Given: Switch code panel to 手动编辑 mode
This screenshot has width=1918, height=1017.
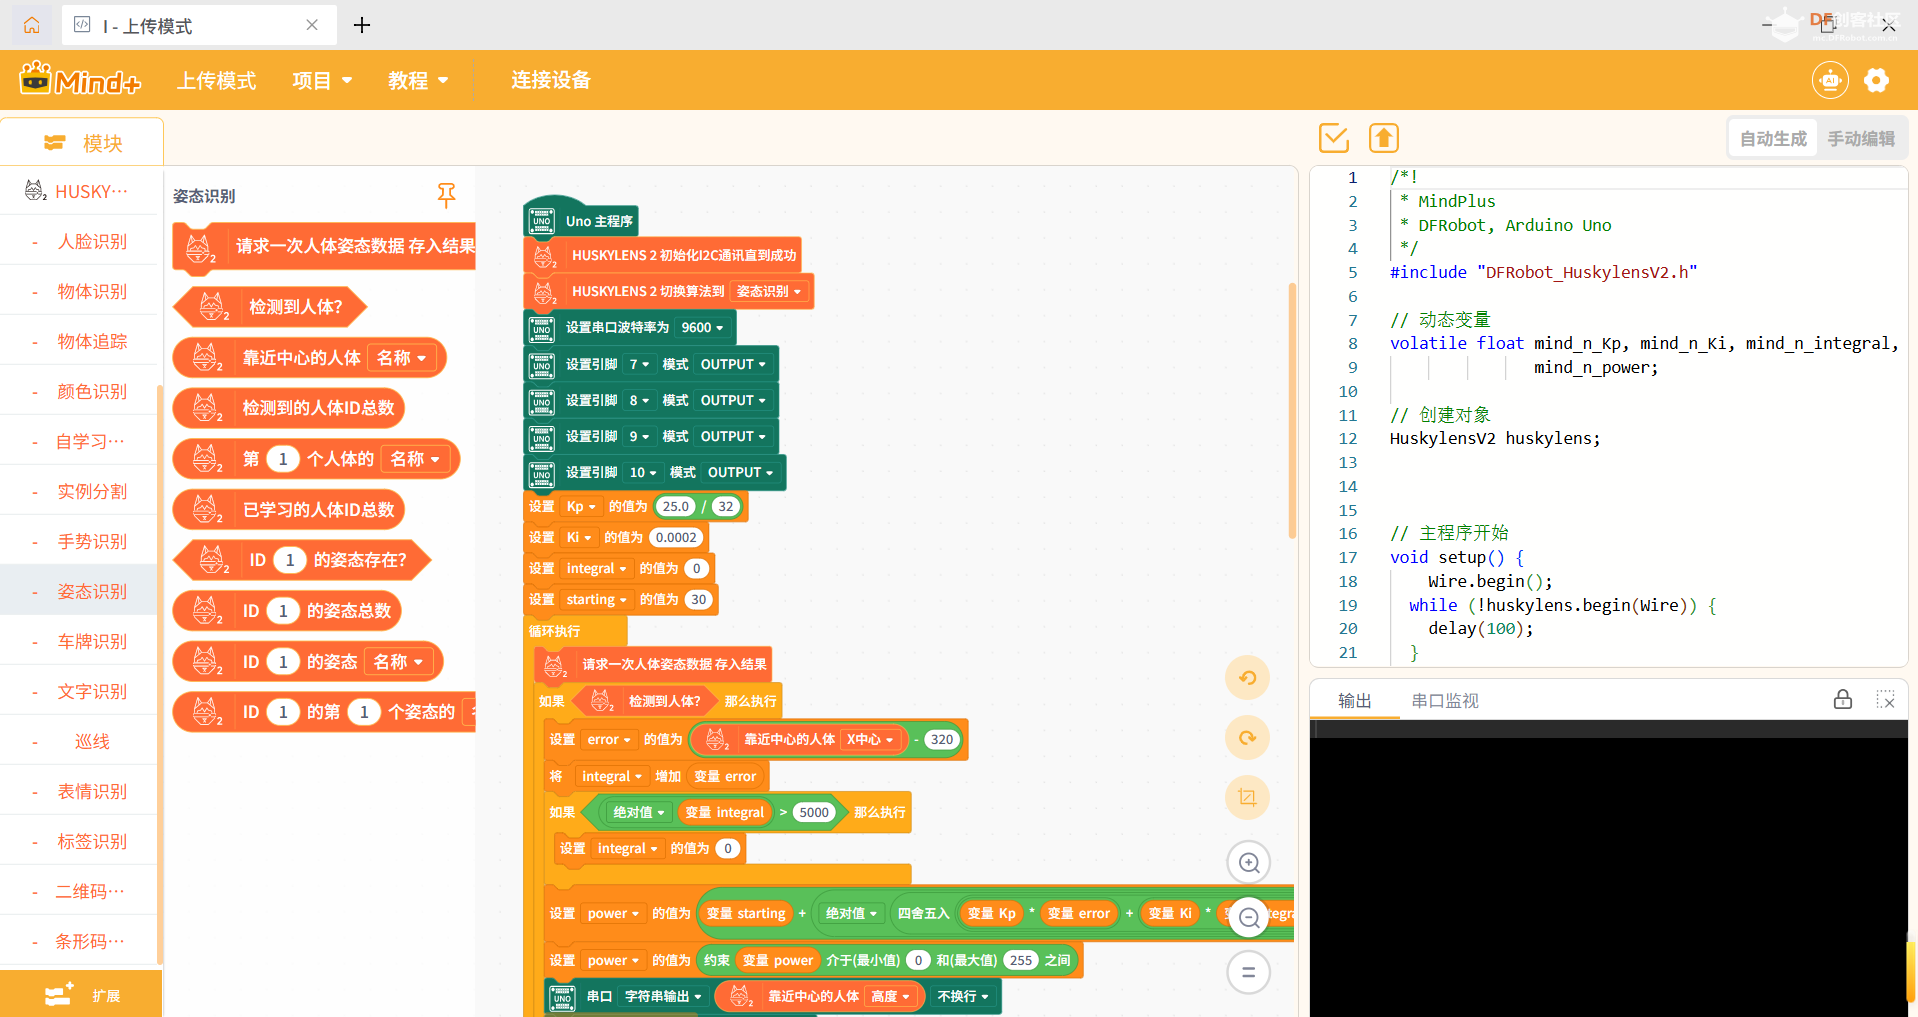Looking at the screenshot, I should (x=1860, y=139).
